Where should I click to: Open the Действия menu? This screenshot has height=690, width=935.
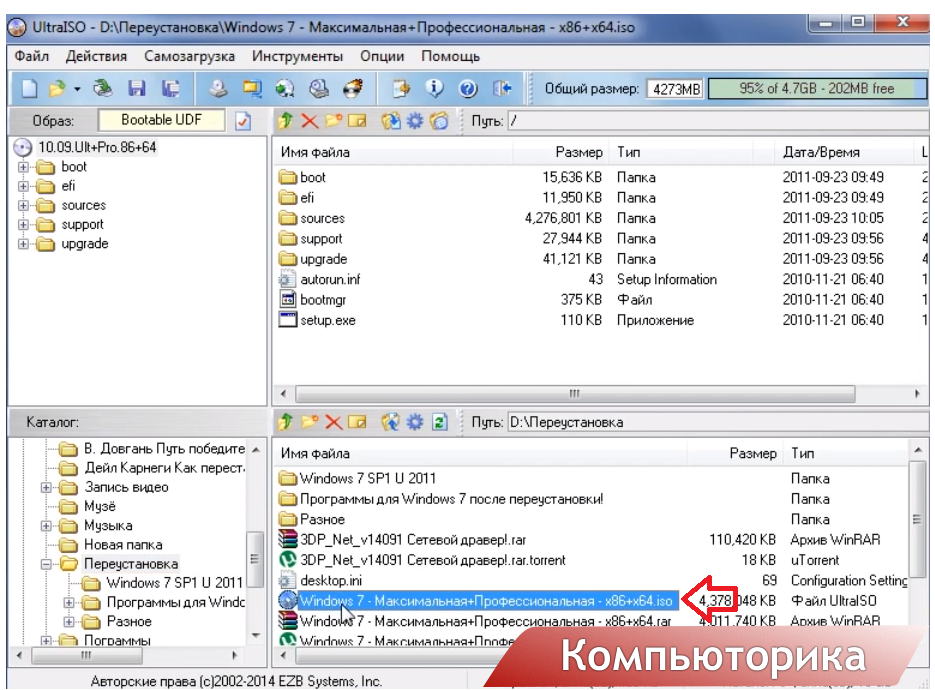point(96,56)
